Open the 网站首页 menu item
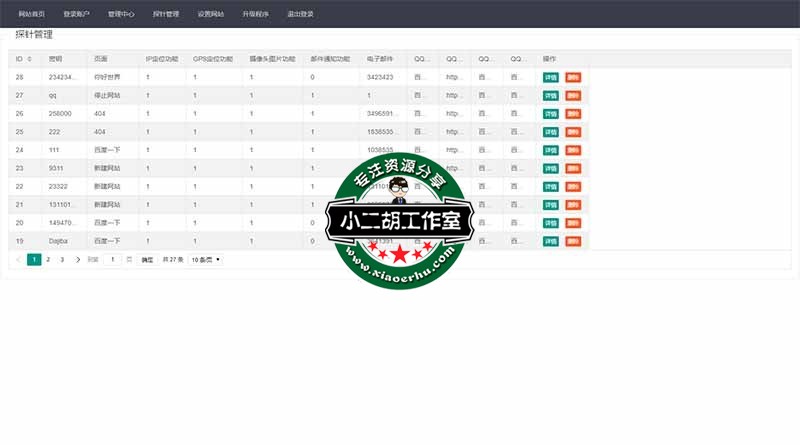The image size is (800, 445). tap(32, 15)
